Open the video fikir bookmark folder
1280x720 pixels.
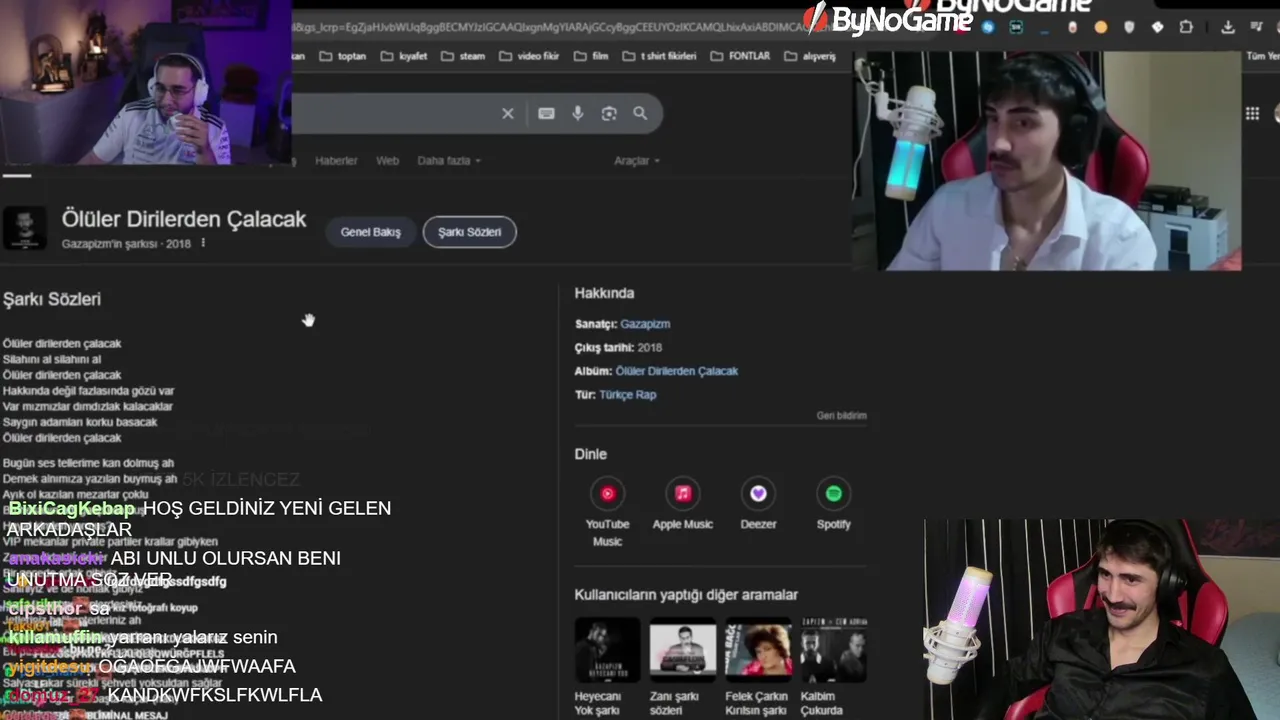tap(528, 56)
